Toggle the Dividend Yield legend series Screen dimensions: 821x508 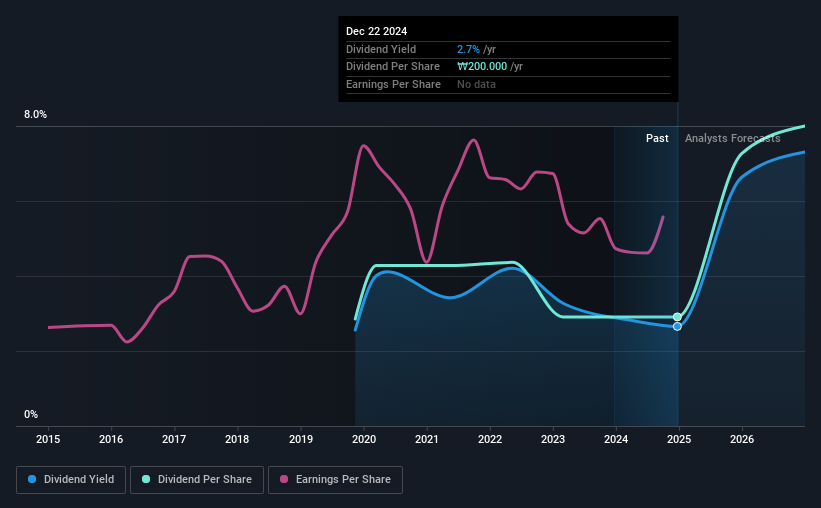71,480
